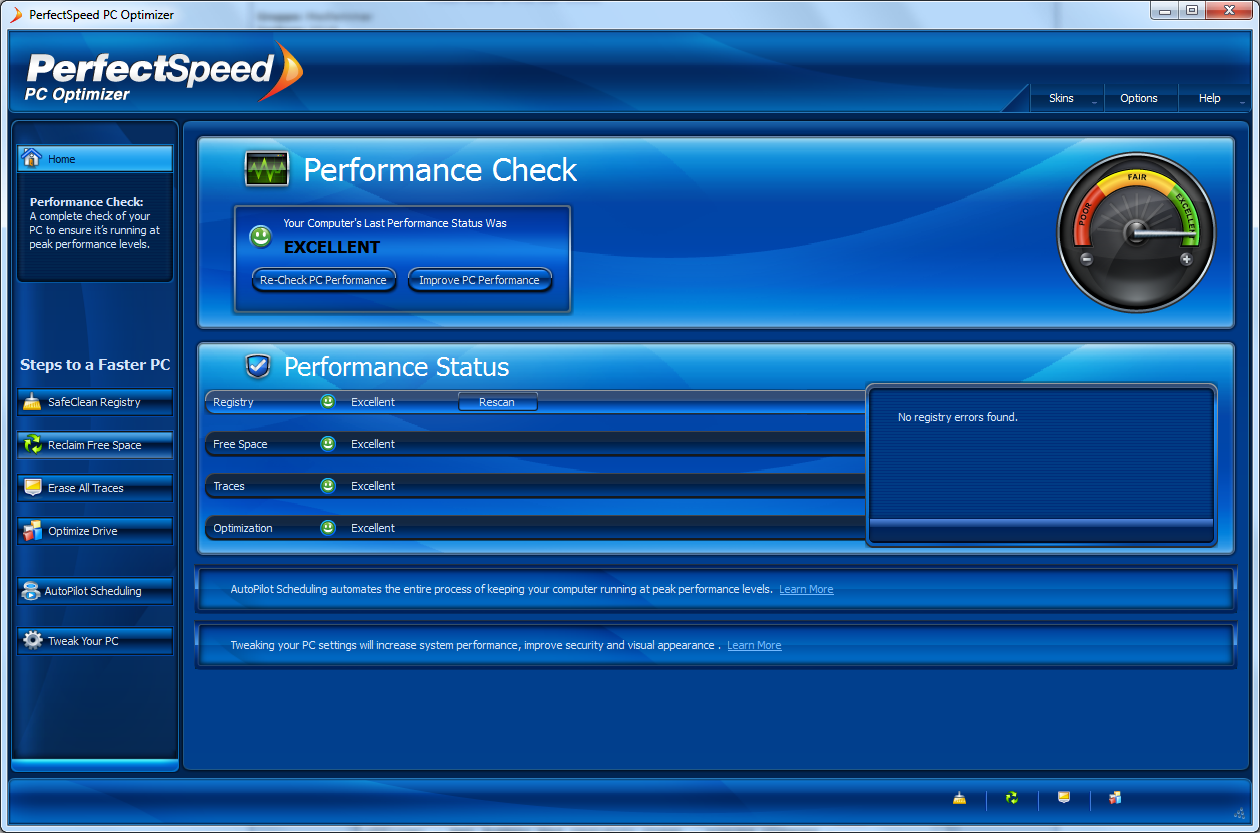Select the Traces label in Performance Status
The height and width of the screenshot is (833, 1260).
point(229,486)
